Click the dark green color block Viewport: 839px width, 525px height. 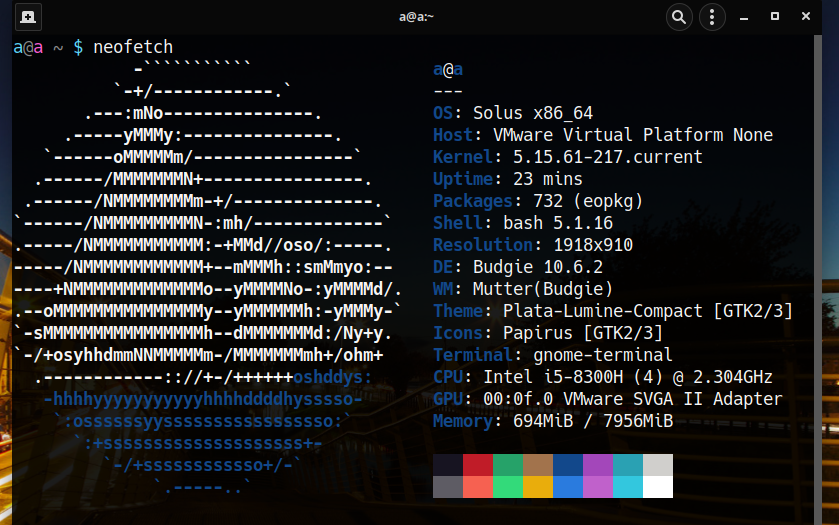(x=508, y=465)
